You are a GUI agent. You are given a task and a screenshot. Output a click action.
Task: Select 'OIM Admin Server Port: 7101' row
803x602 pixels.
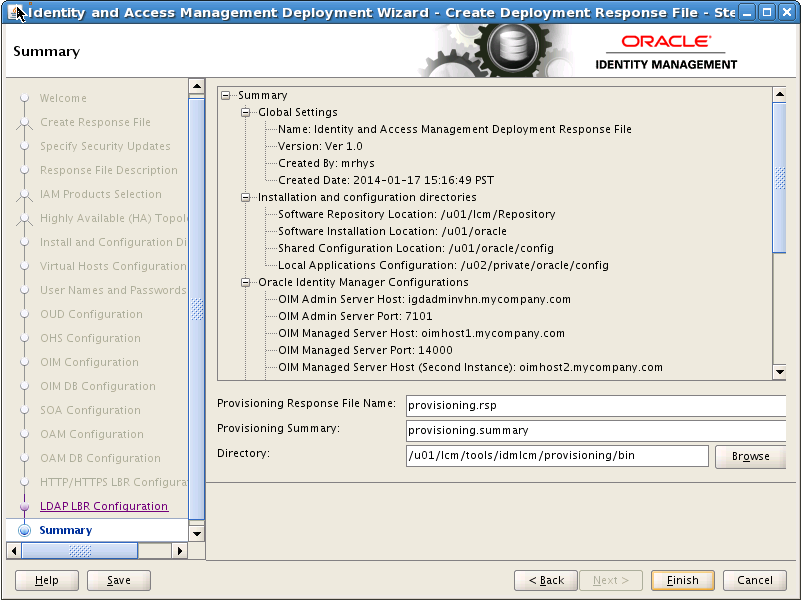tap(355, 316)
